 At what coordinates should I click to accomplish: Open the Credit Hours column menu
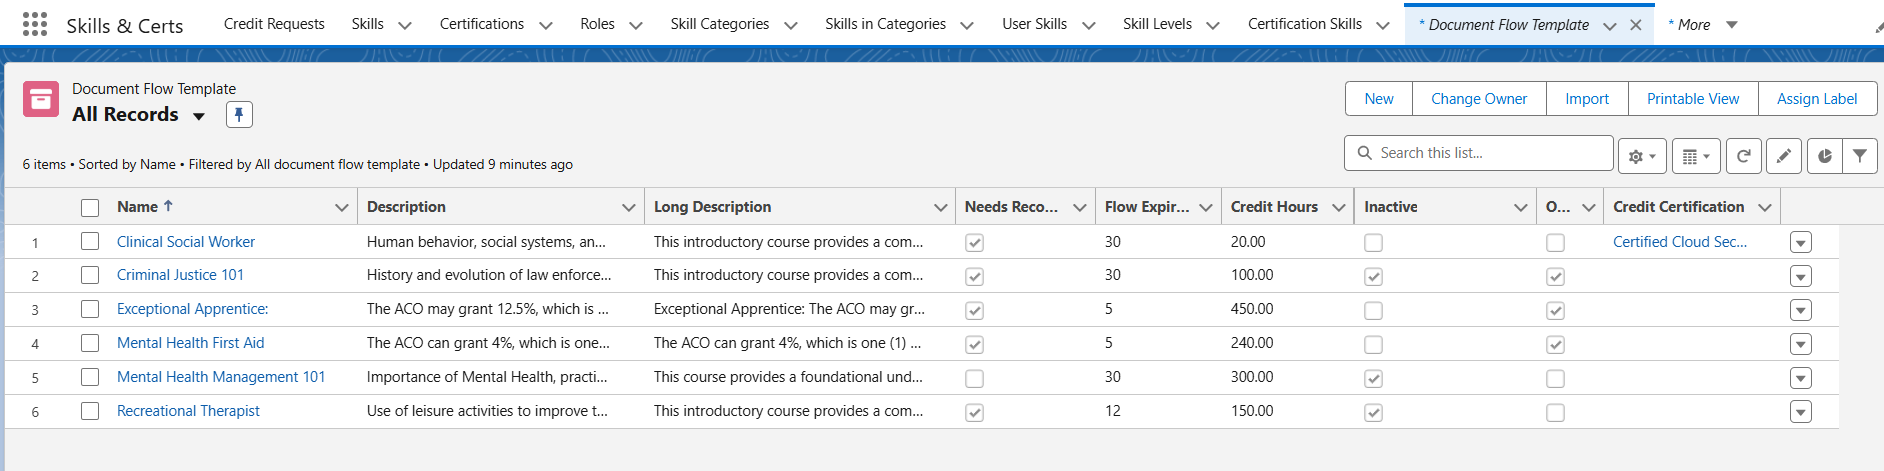(1338, 207)
